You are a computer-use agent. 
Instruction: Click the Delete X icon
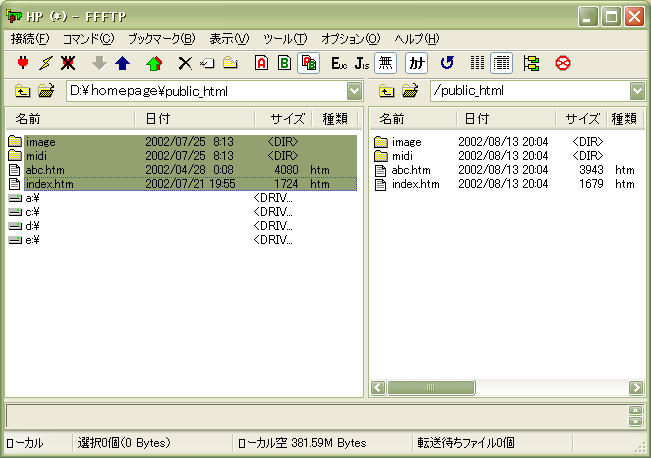184,63
